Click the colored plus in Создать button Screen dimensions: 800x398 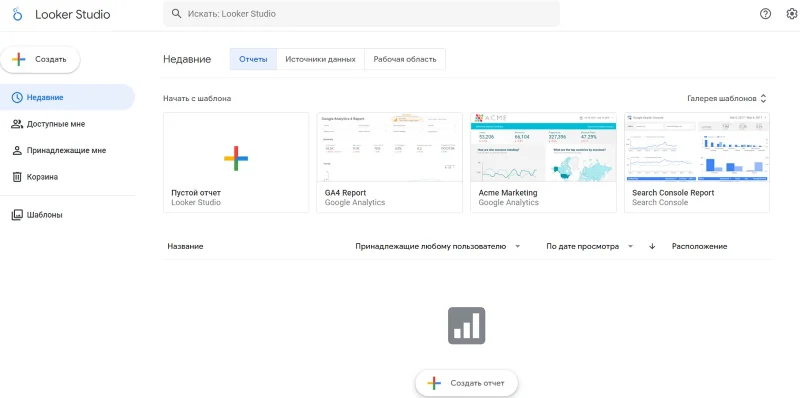(19, 59)
